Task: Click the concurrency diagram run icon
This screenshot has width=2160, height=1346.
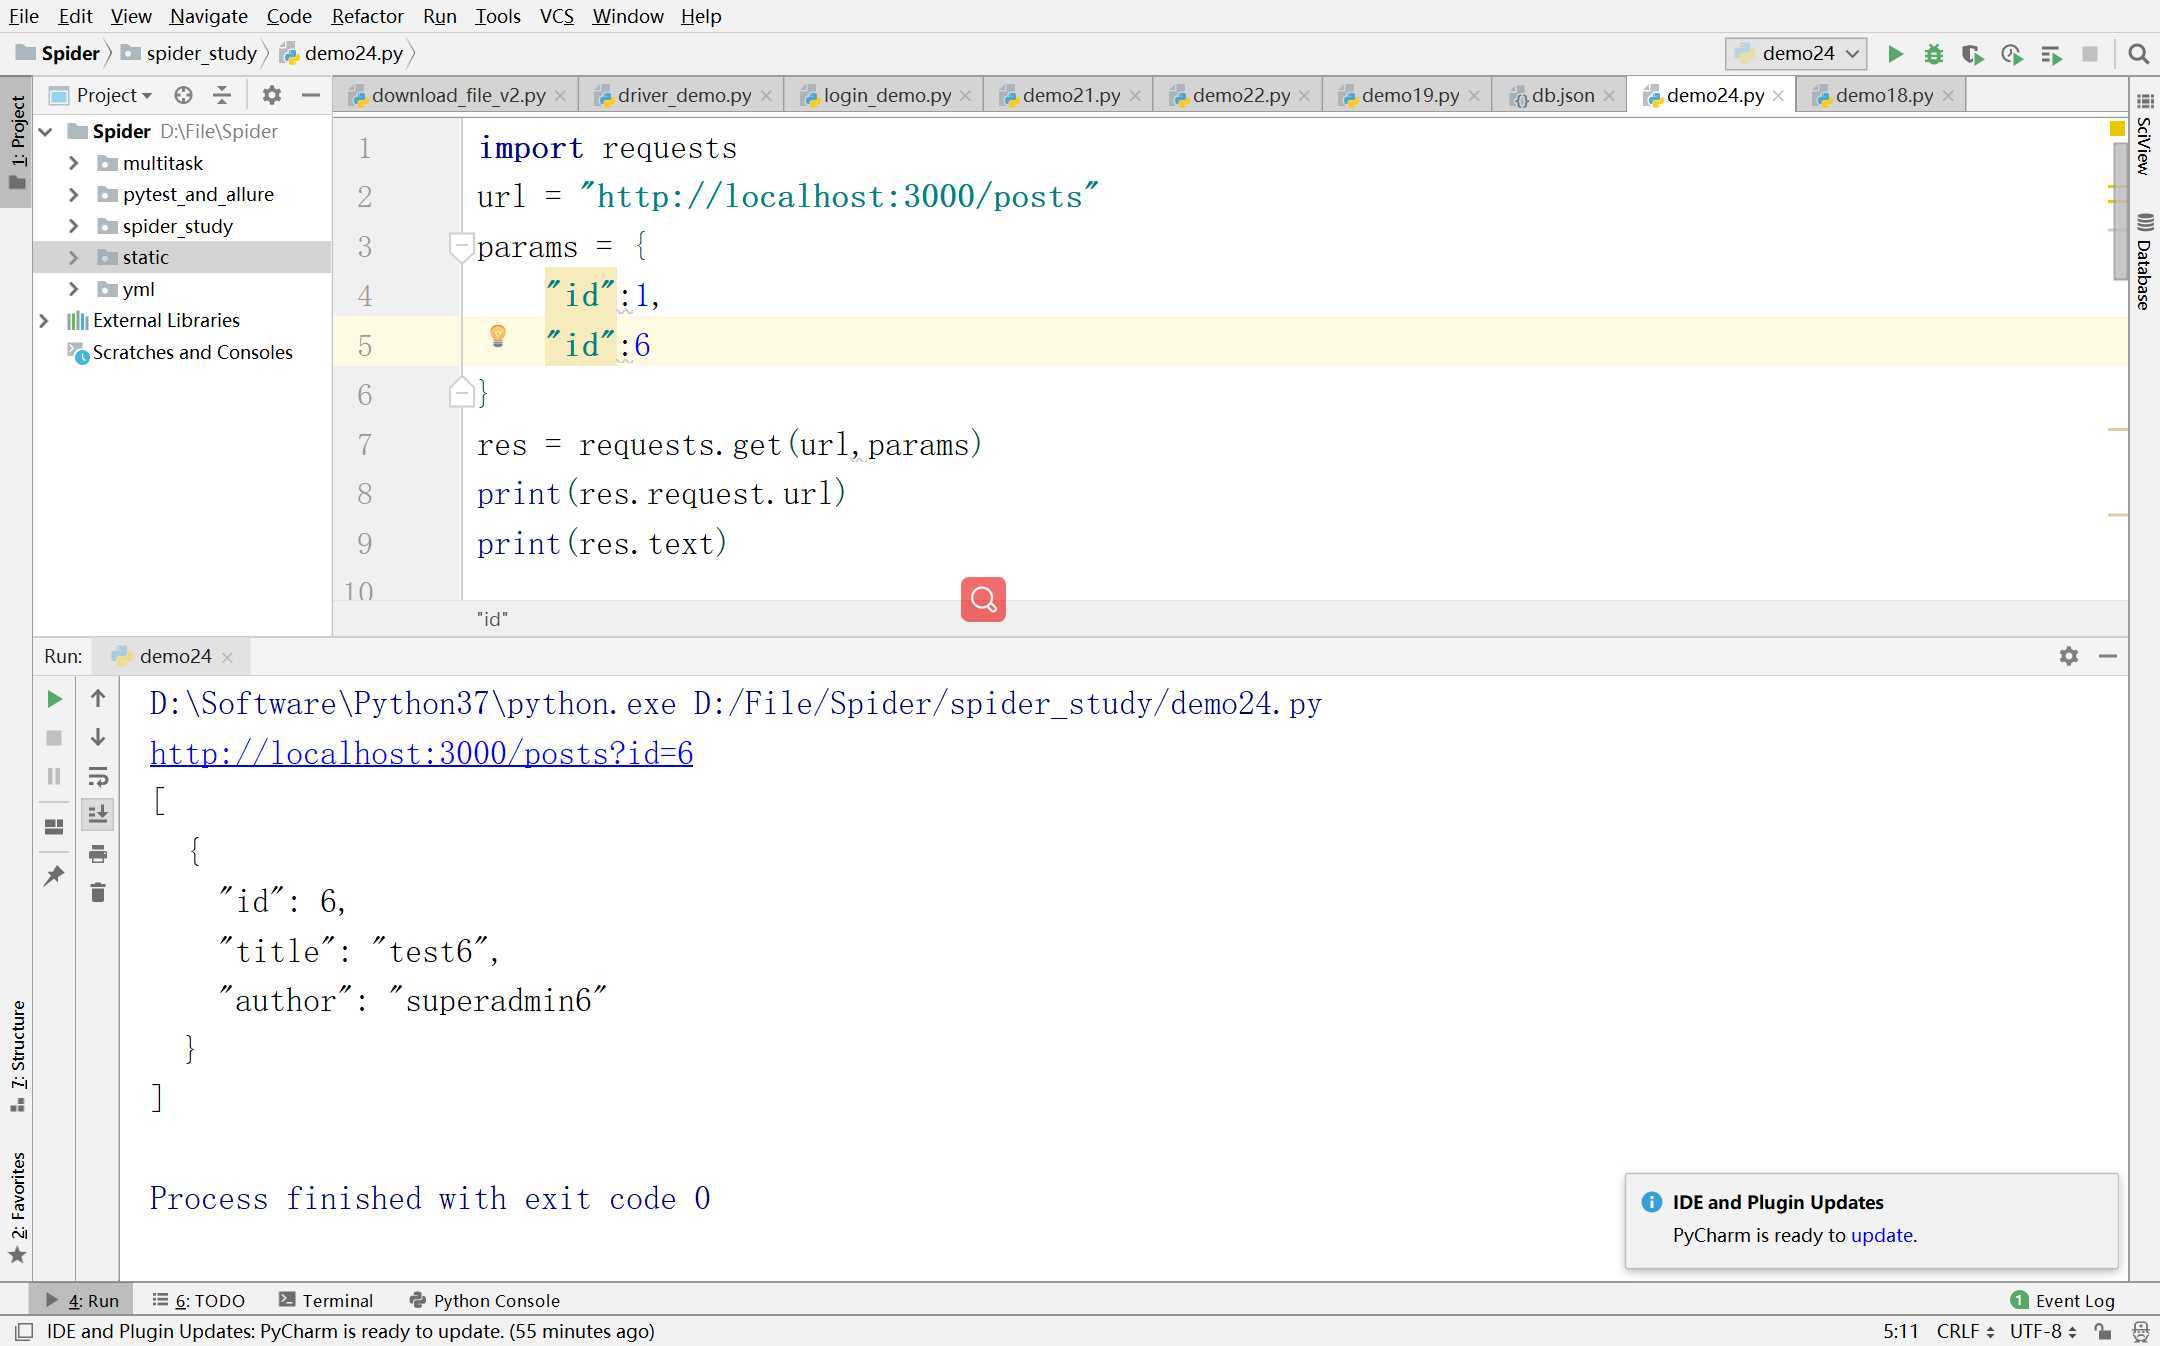Action: click(2051, 54)
